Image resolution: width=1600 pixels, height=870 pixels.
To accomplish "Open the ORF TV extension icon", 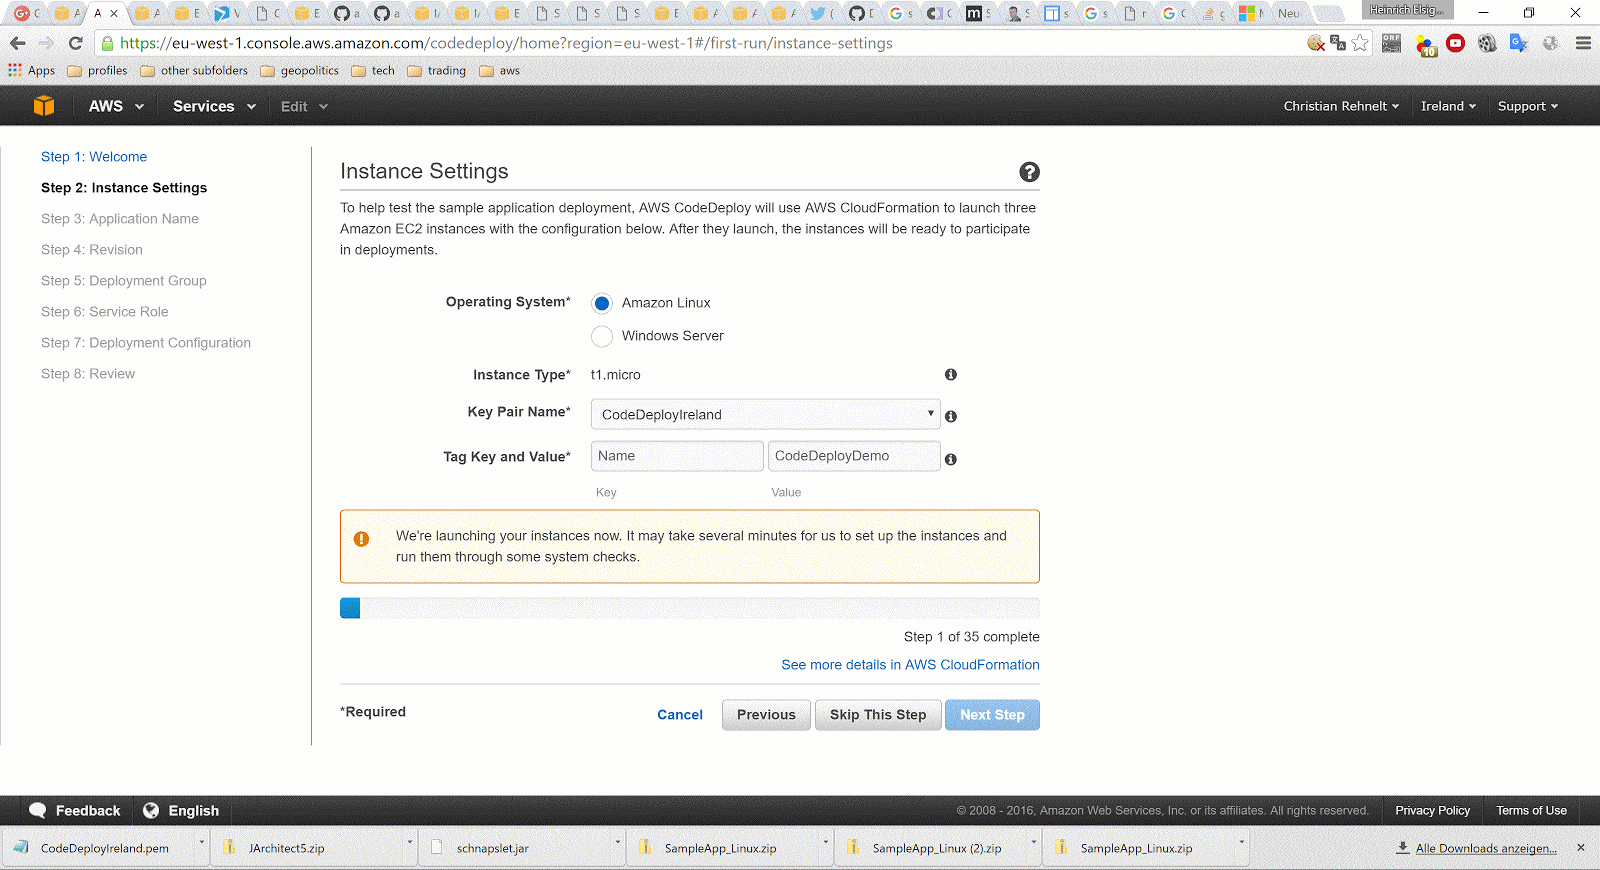I will coord(1392,43).
